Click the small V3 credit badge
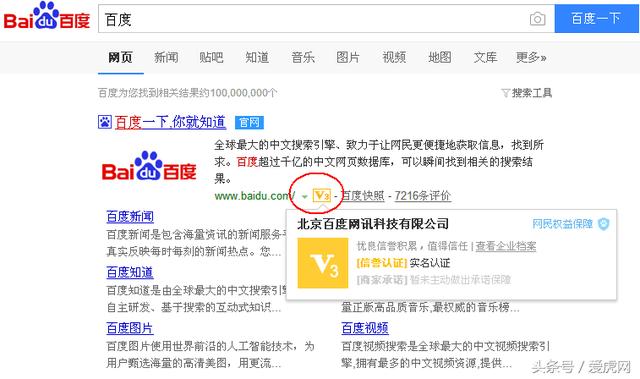 [x=322, y=196]
